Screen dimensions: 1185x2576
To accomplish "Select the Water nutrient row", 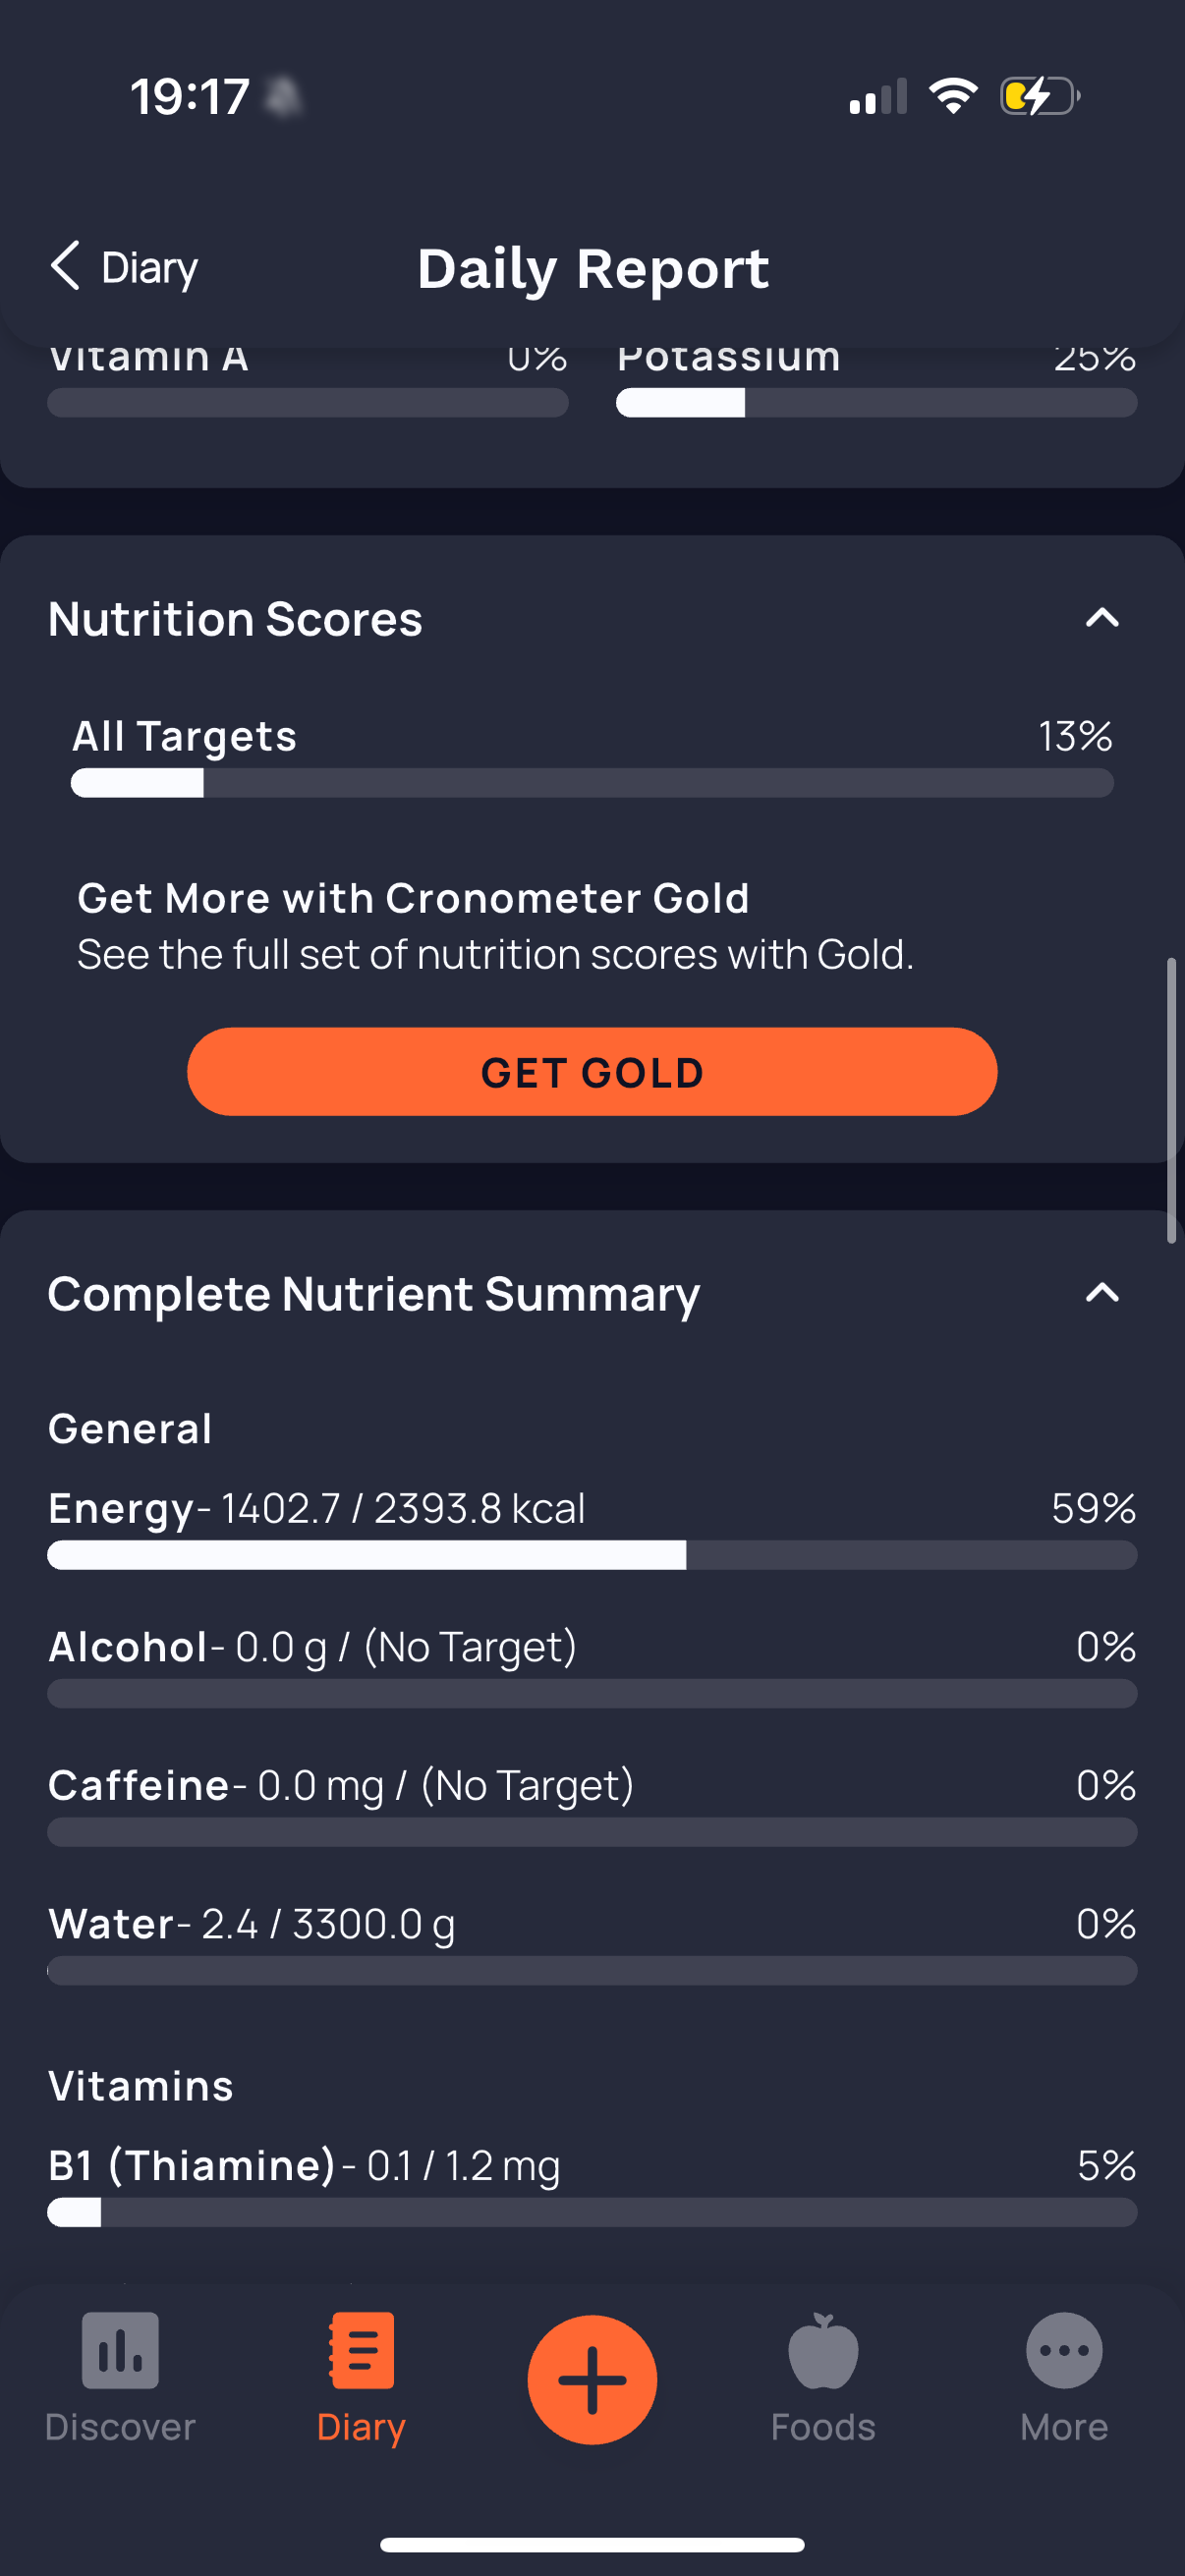I will 592,1943.
